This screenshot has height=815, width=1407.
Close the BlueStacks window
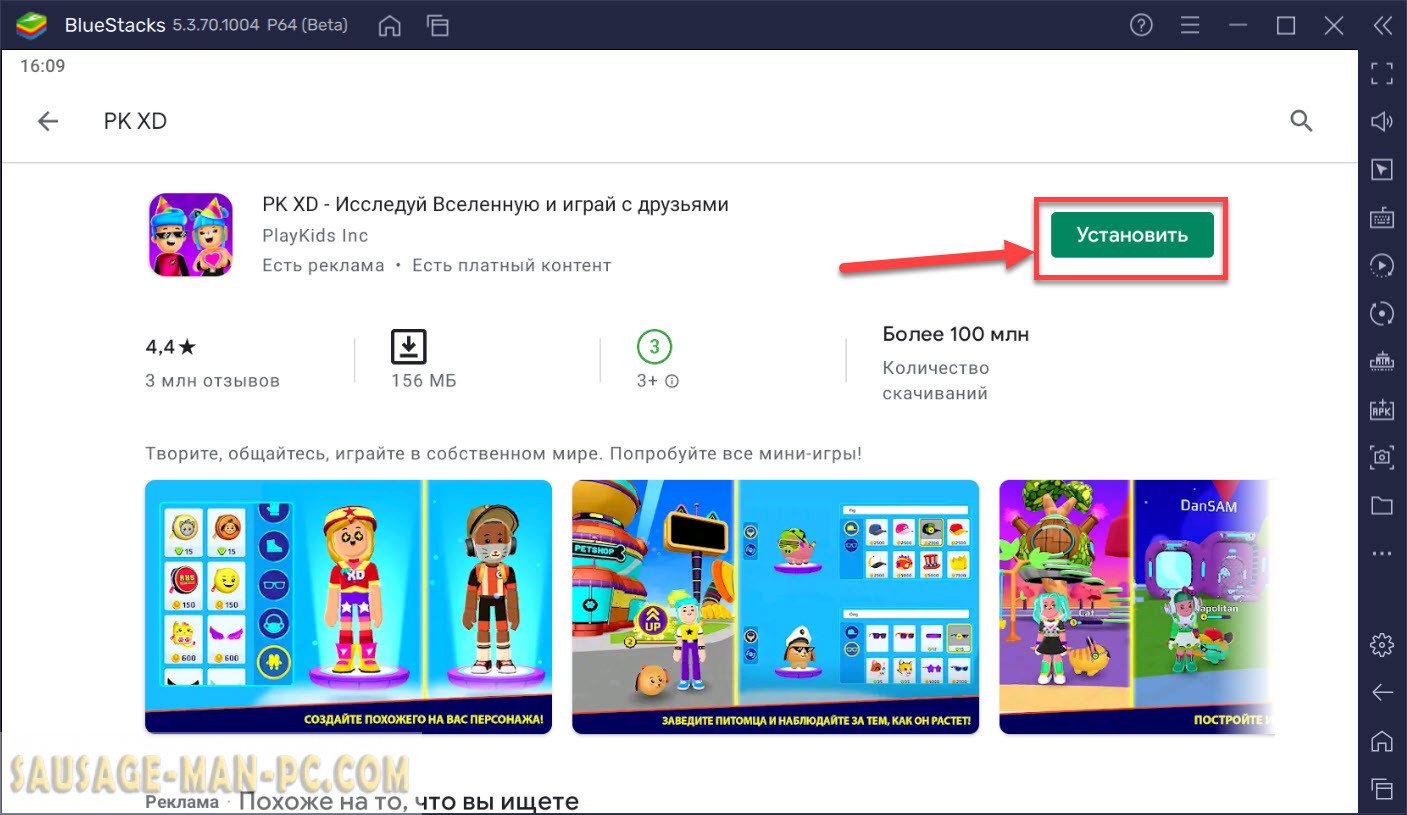tap(1334, 25)
